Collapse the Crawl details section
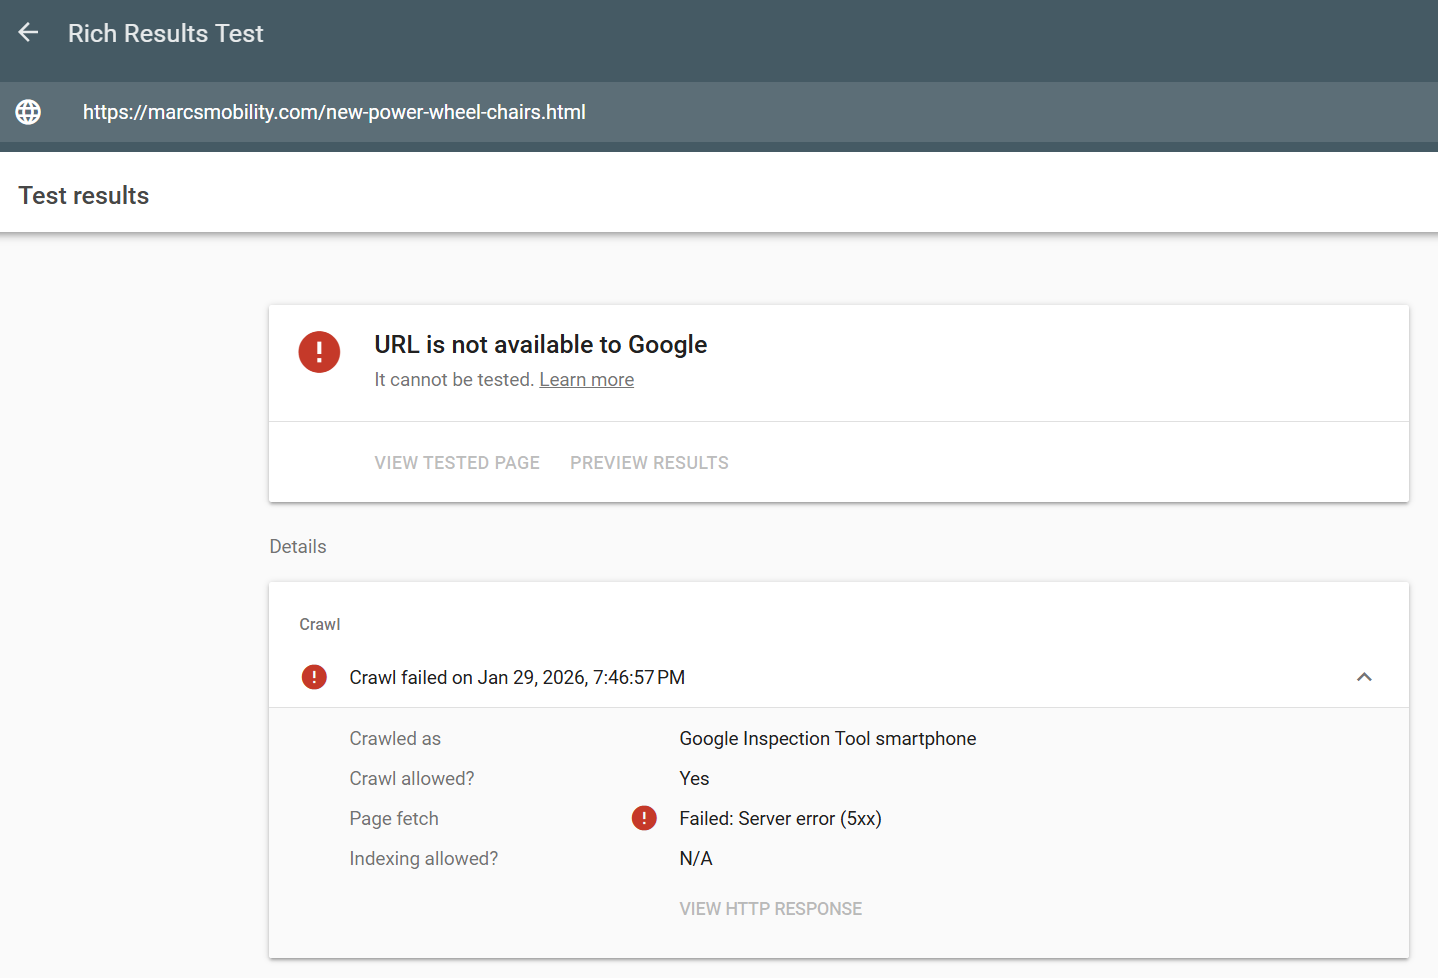This screenshot has width=1438, height=978. [x=1364, y=677]
